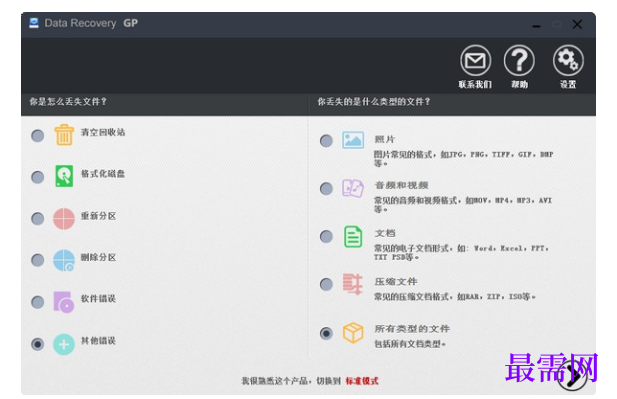Open the 帮助 question mark icon
The width and height of the screenshot is (617, 399).
click(519, 61)
